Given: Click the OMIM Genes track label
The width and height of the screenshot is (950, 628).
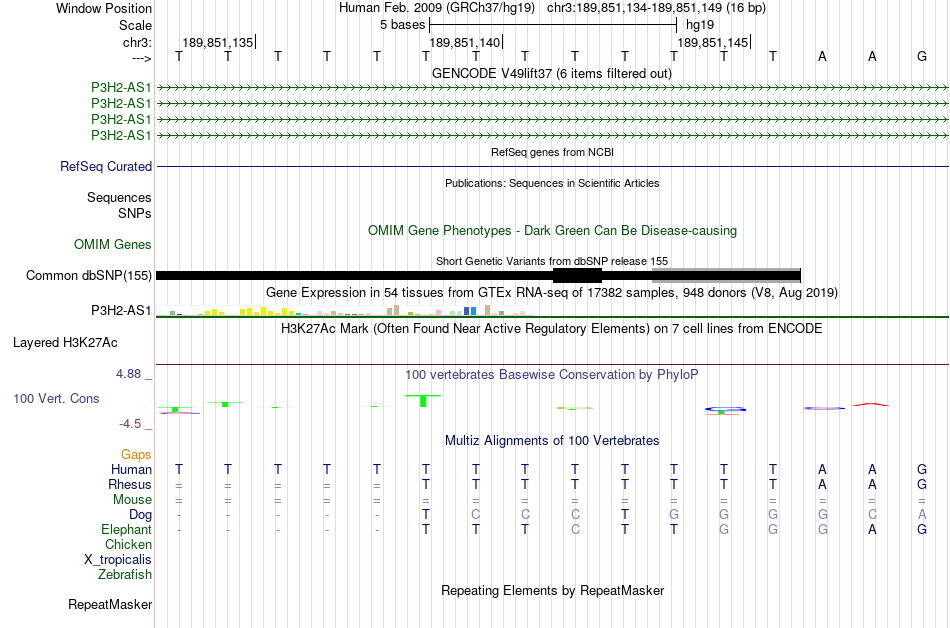Looking at the screenshot, I should click(x=113, y=245).
